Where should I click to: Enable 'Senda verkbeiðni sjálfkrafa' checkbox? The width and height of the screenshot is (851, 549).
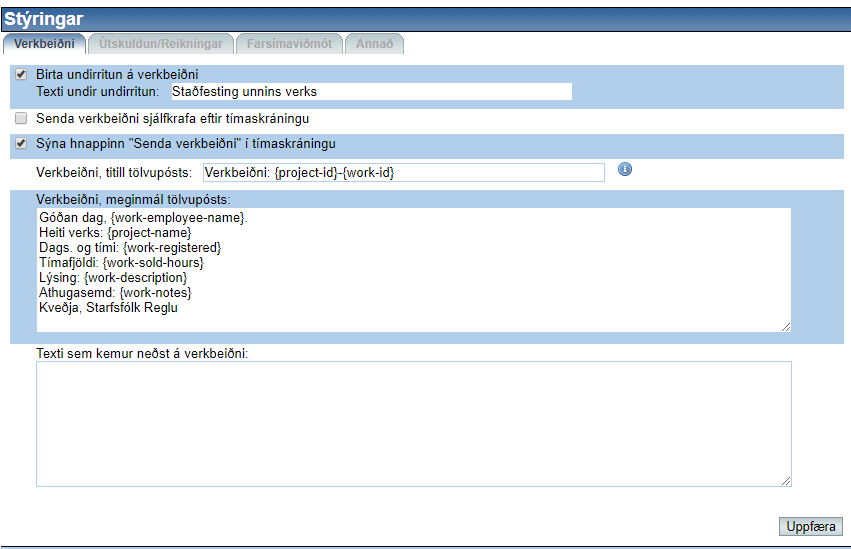click(21, 118)
